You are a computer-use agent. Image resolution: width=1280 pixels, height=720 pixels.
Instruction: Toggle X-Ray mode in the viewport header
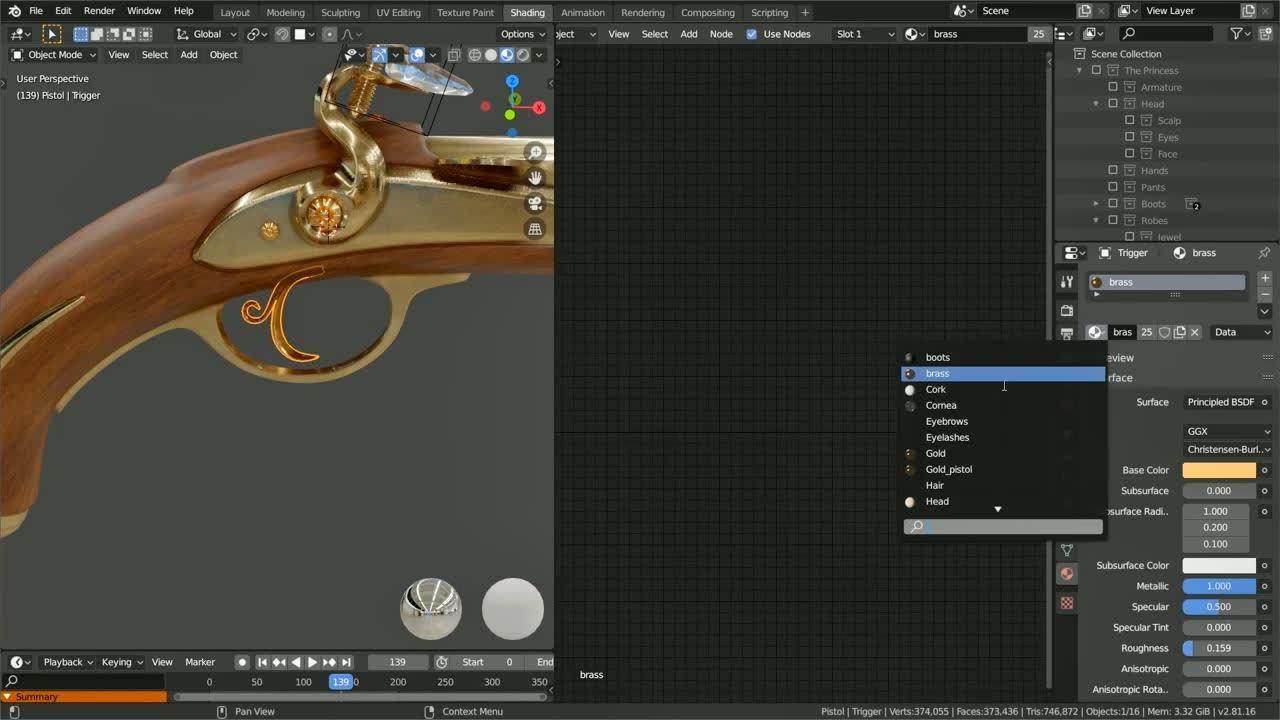click(454, 55)
